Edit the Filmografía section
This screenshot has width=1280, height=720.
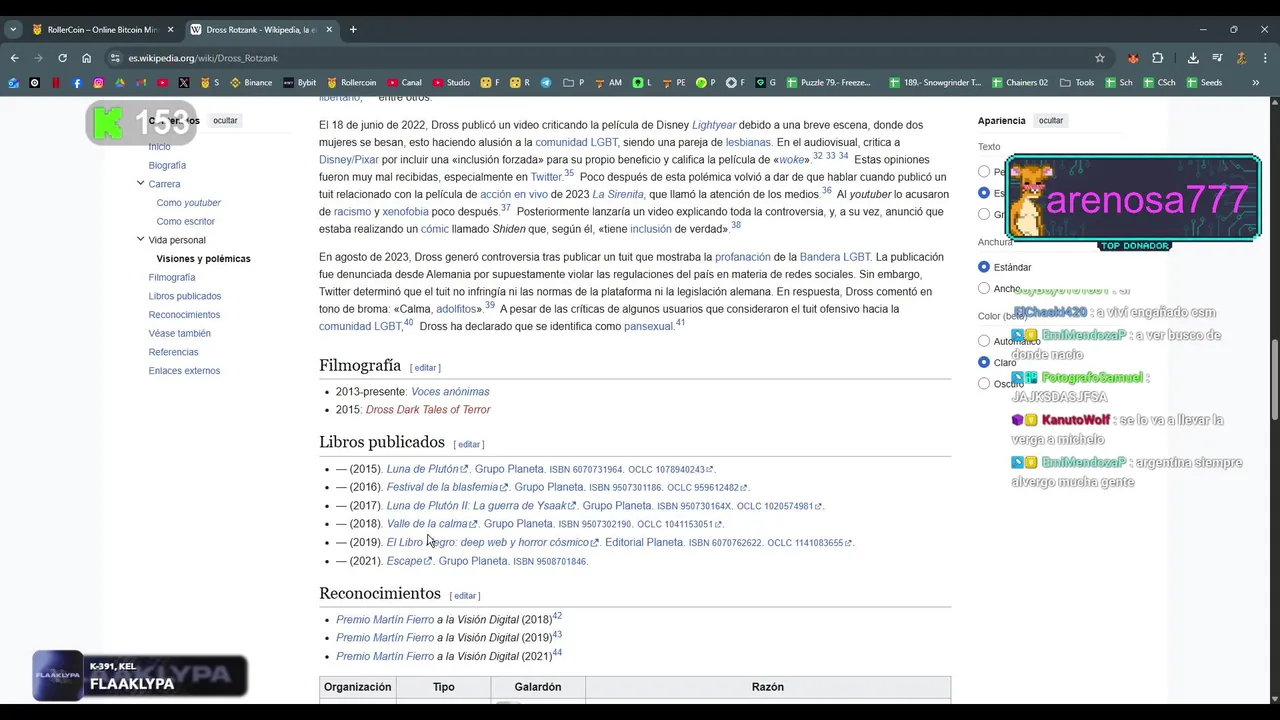click(x=425, y=368)
